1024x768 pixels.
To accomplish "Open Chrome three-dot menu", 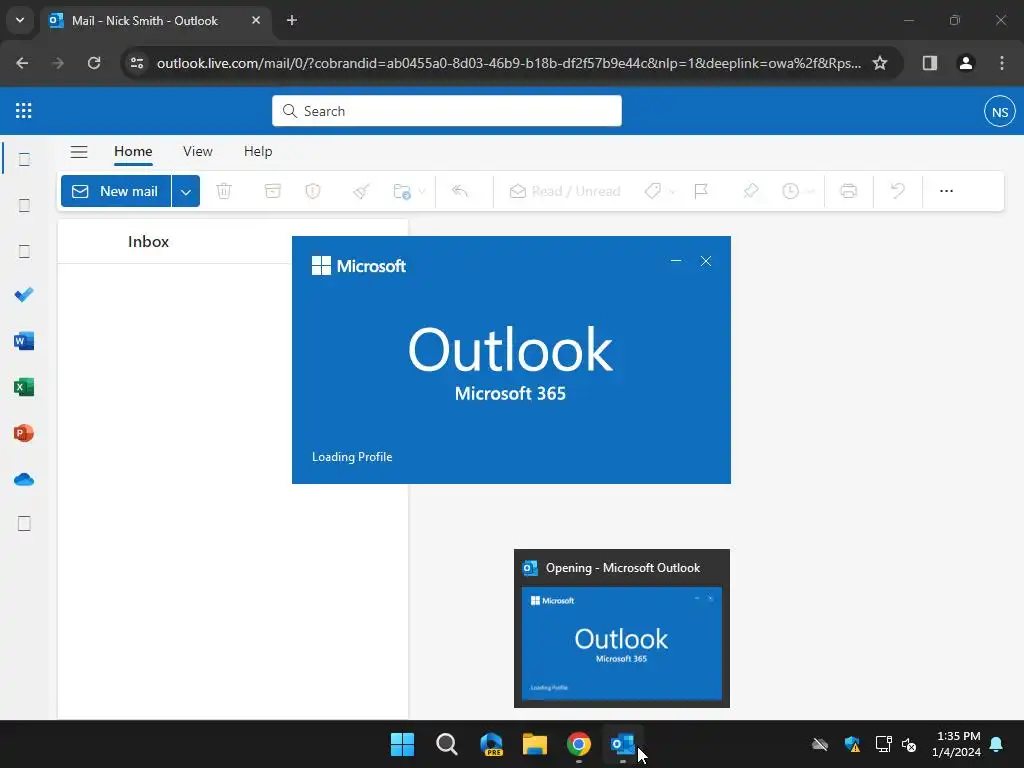I will [1002, 63].
